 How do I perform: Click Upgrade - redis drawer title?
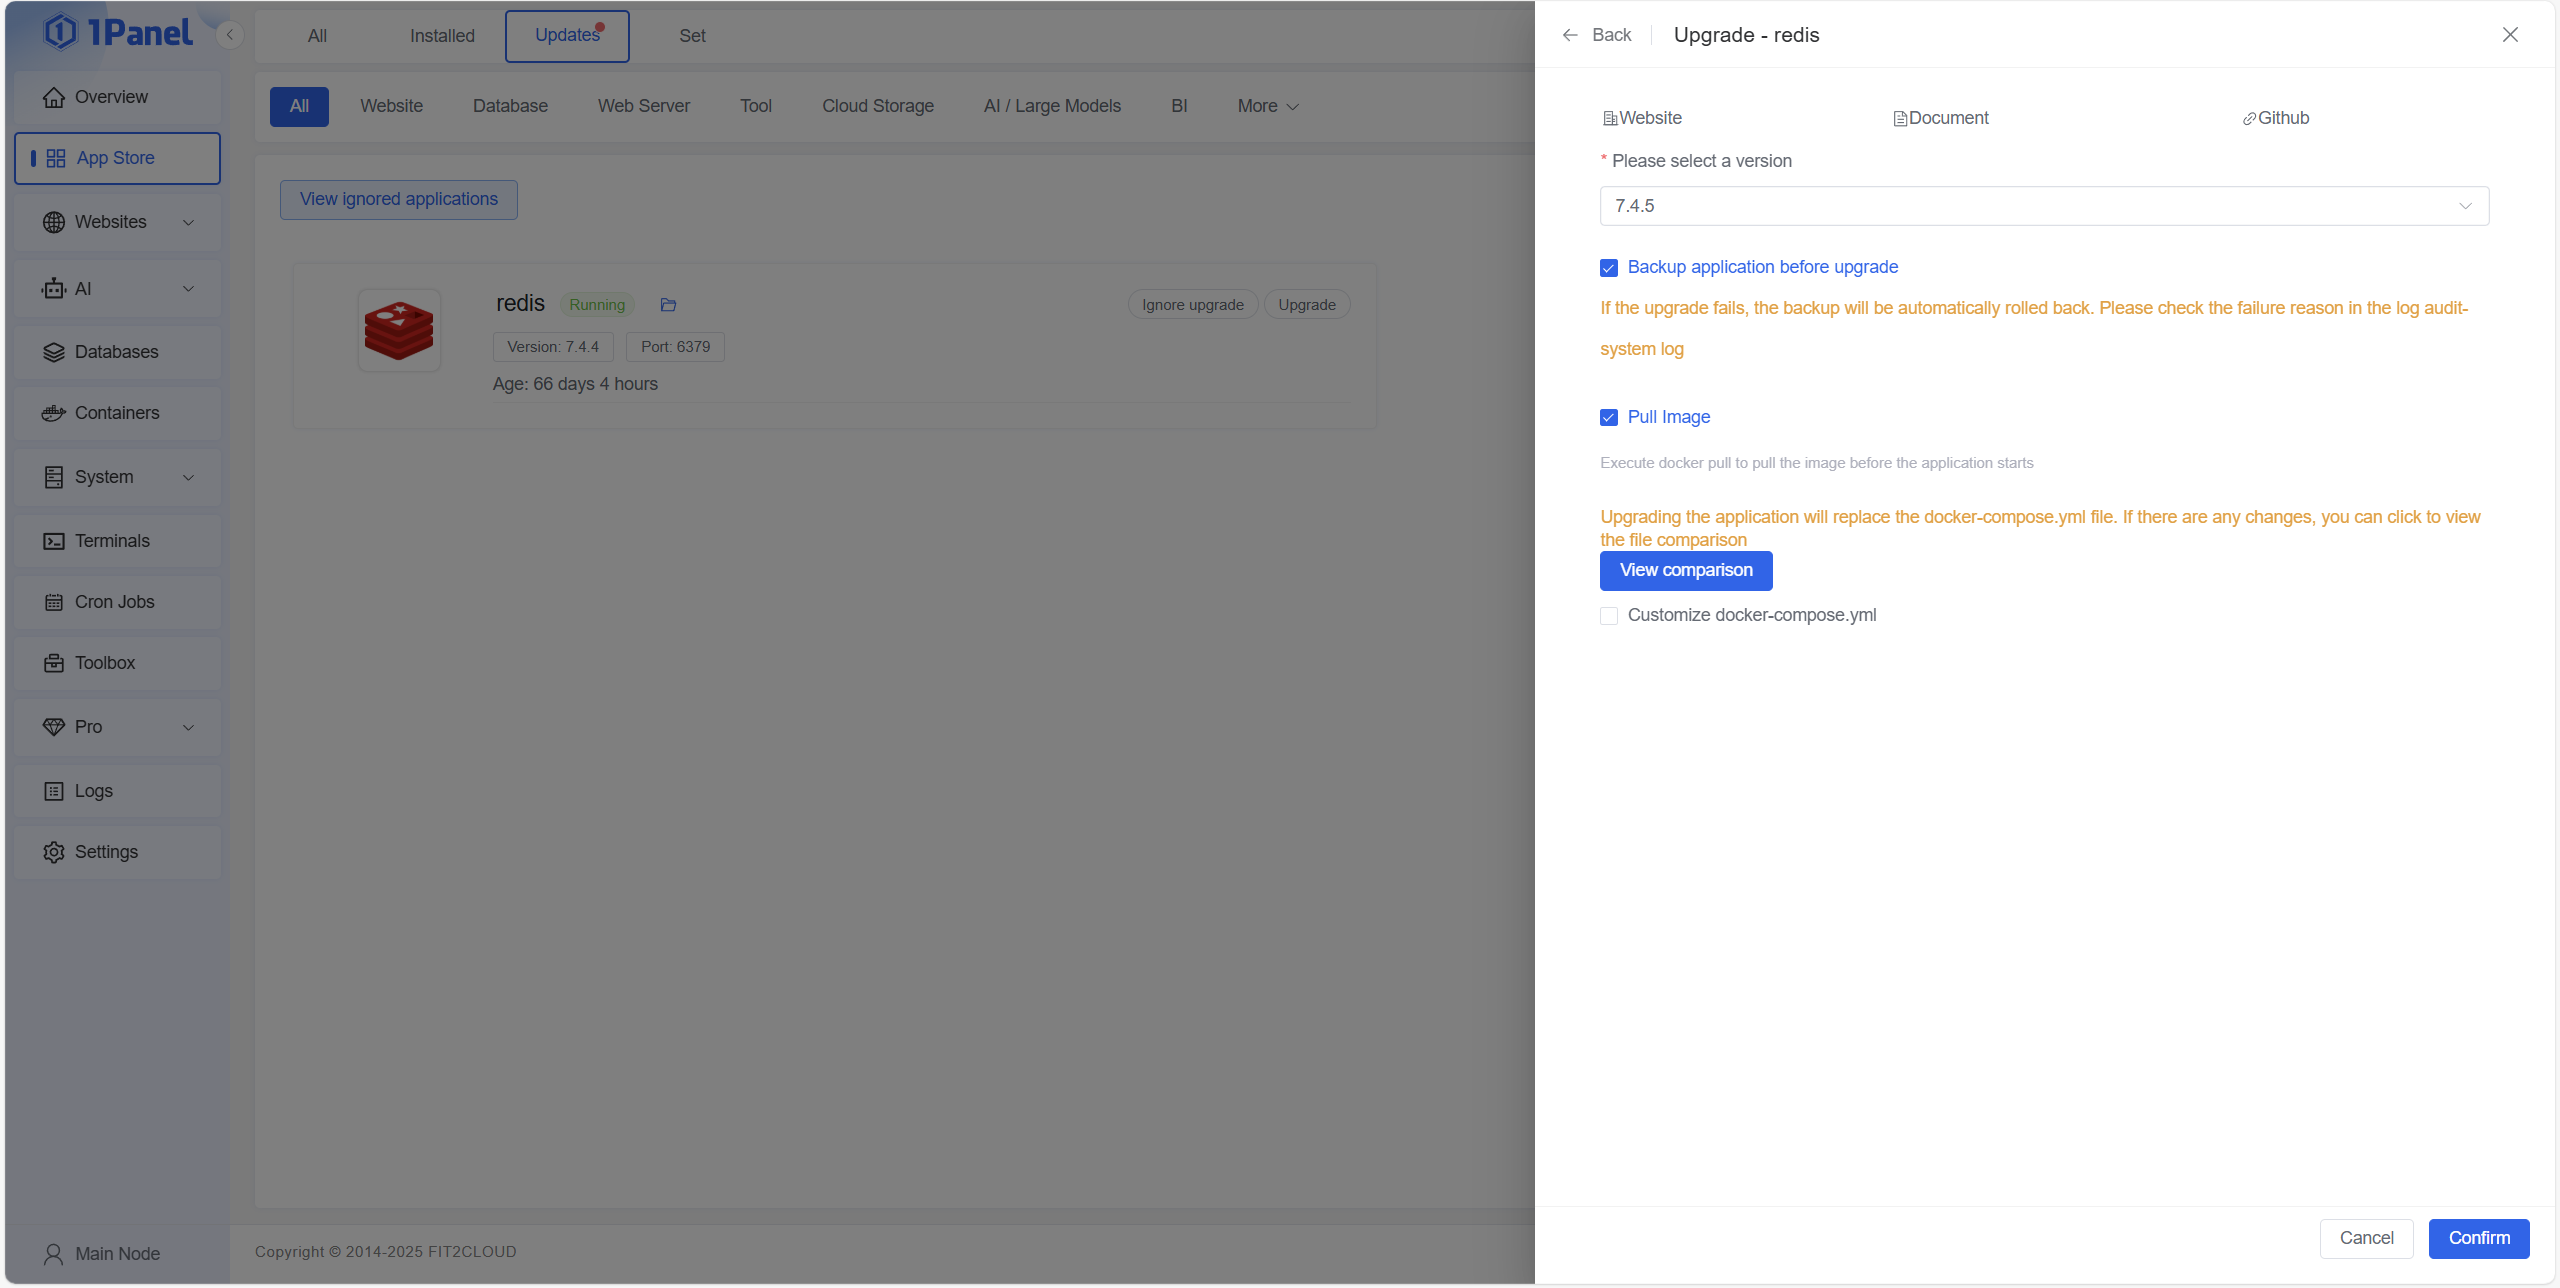pos(1746,35)
